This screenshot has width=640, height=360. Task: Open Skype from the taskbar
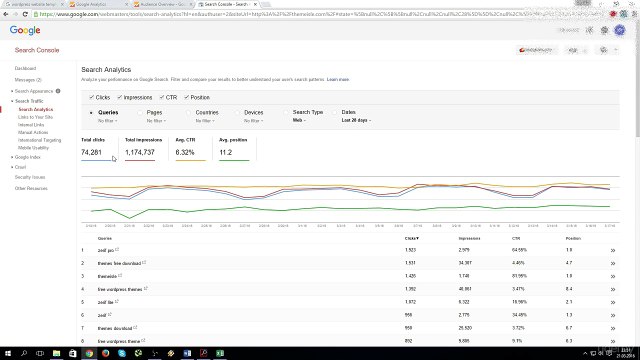point(122,353)
